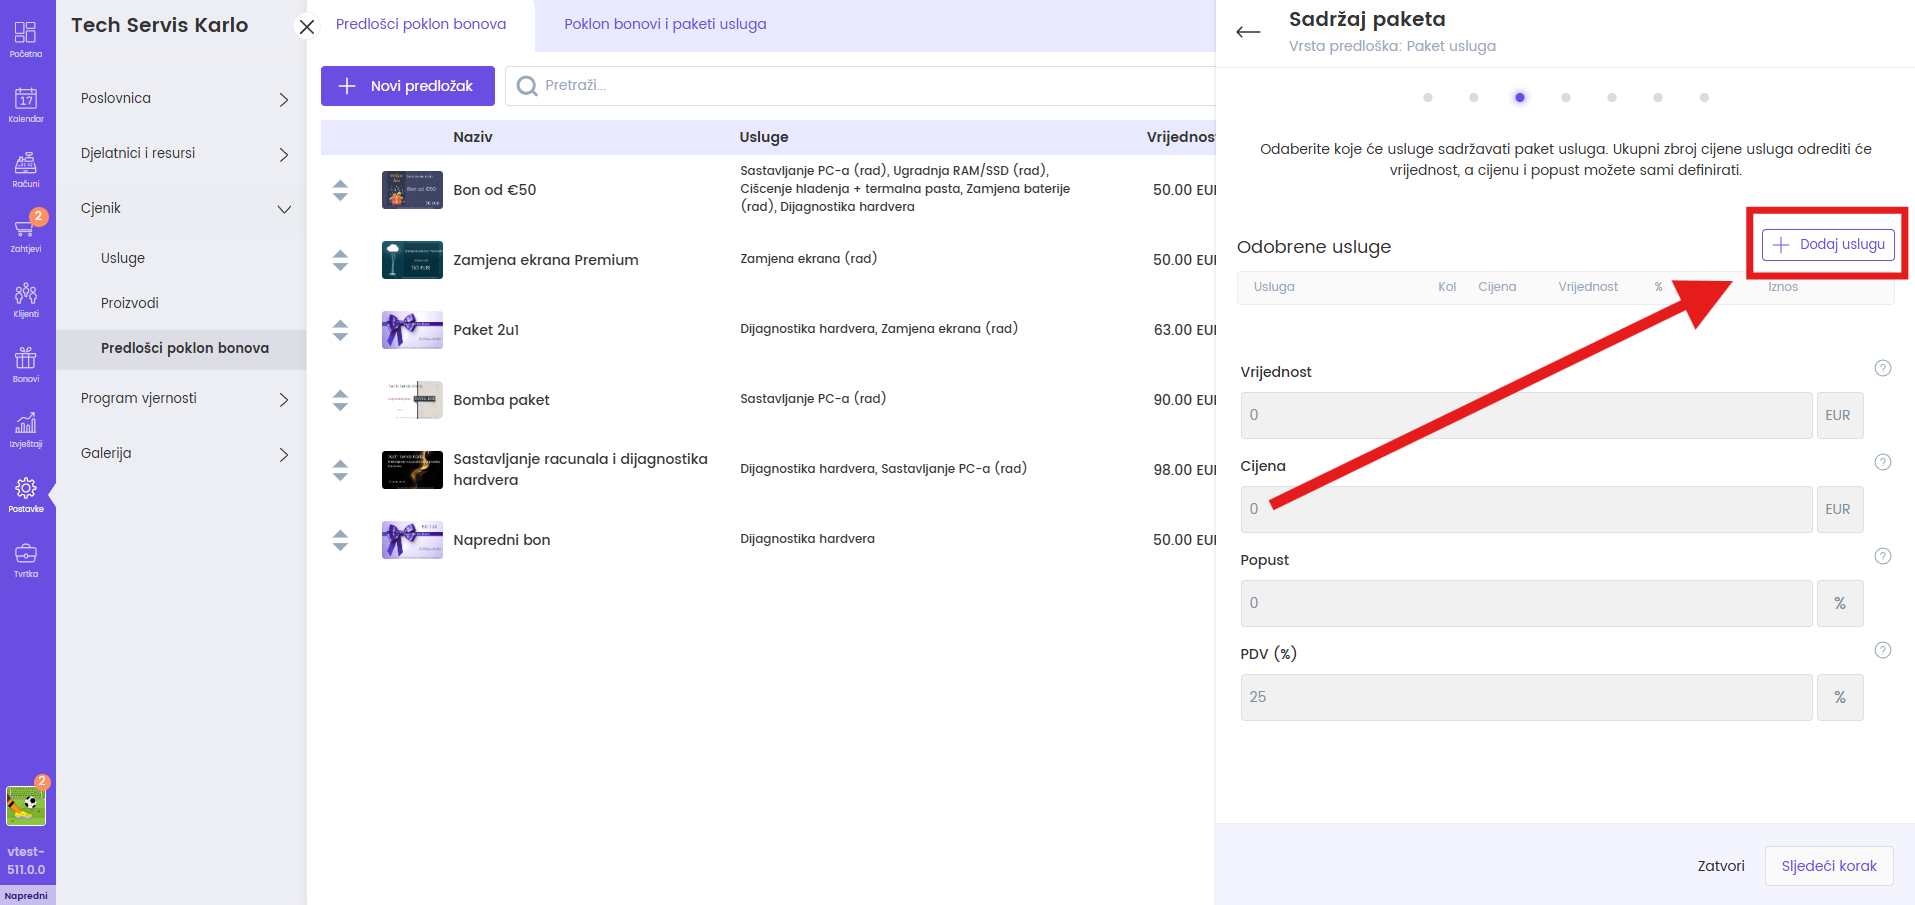Viewport: 1915px width, 905px height.
Task: Switch to Poklon bonovi i paketi usluga tab
Action: (665, 24)
